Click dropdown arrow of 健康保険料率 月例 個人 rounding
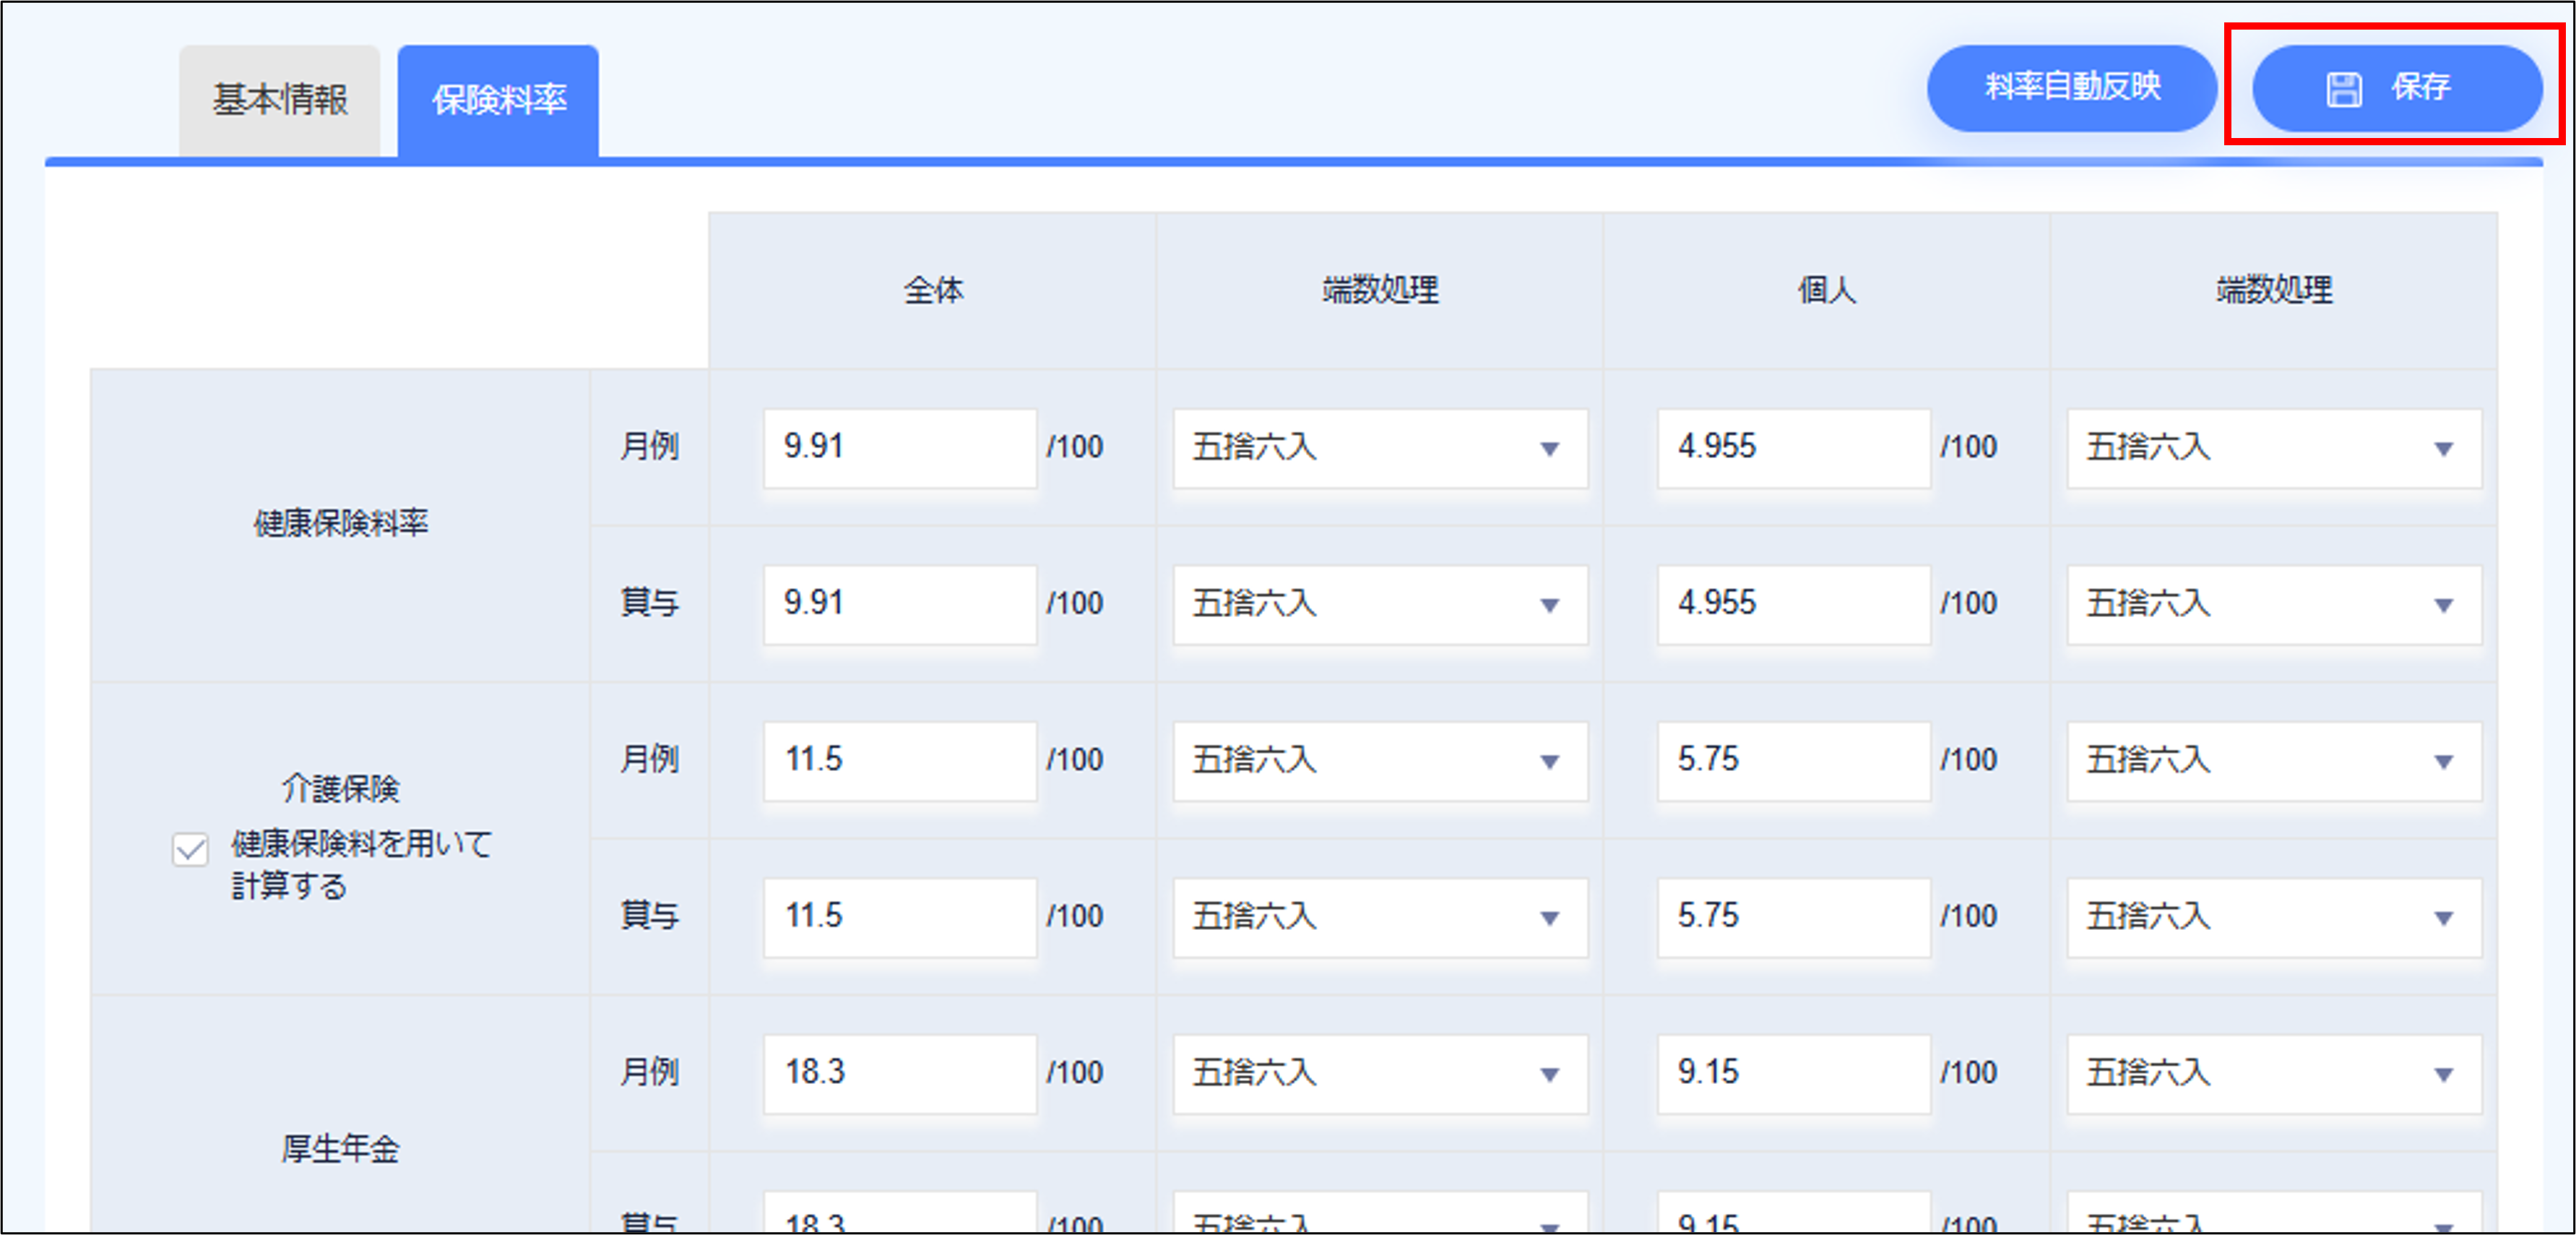 click(x=2443, y=449)
